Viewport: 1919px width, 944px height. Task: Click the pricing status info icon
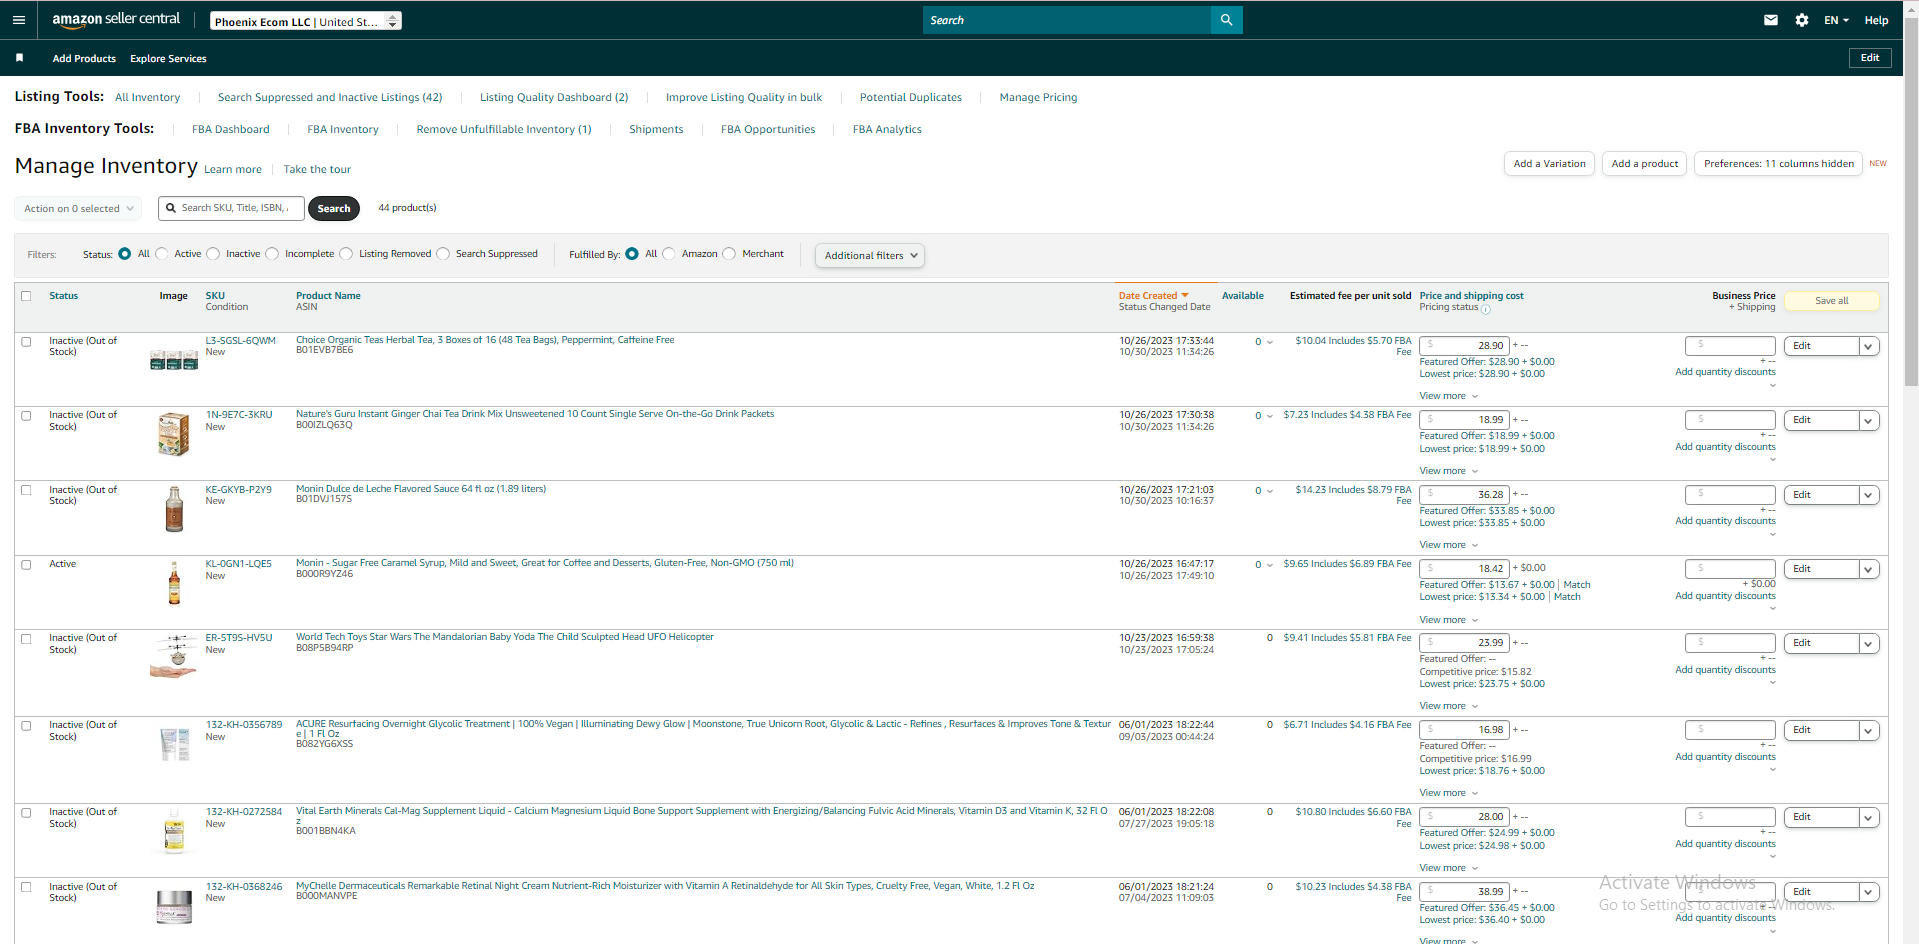[1485, 309]
